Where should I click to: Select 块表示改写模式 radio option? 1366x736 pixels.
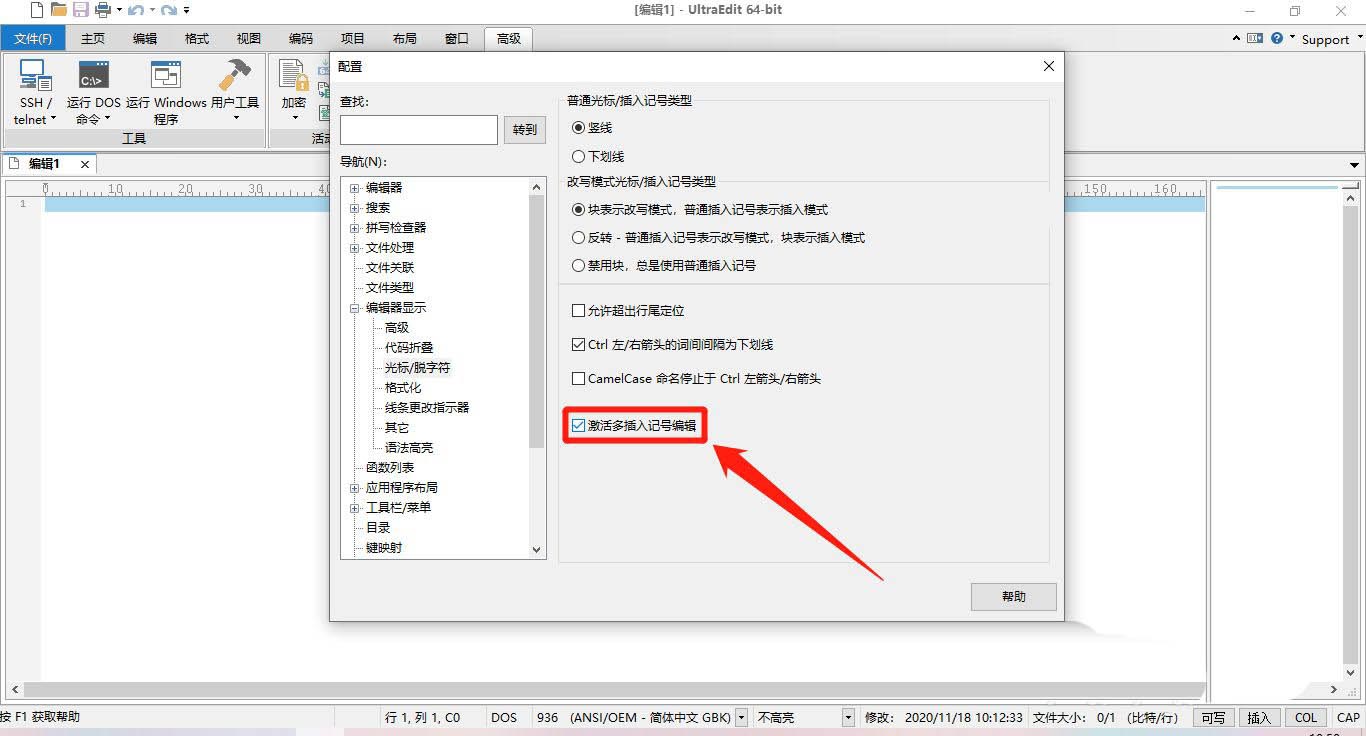(578, 210)
